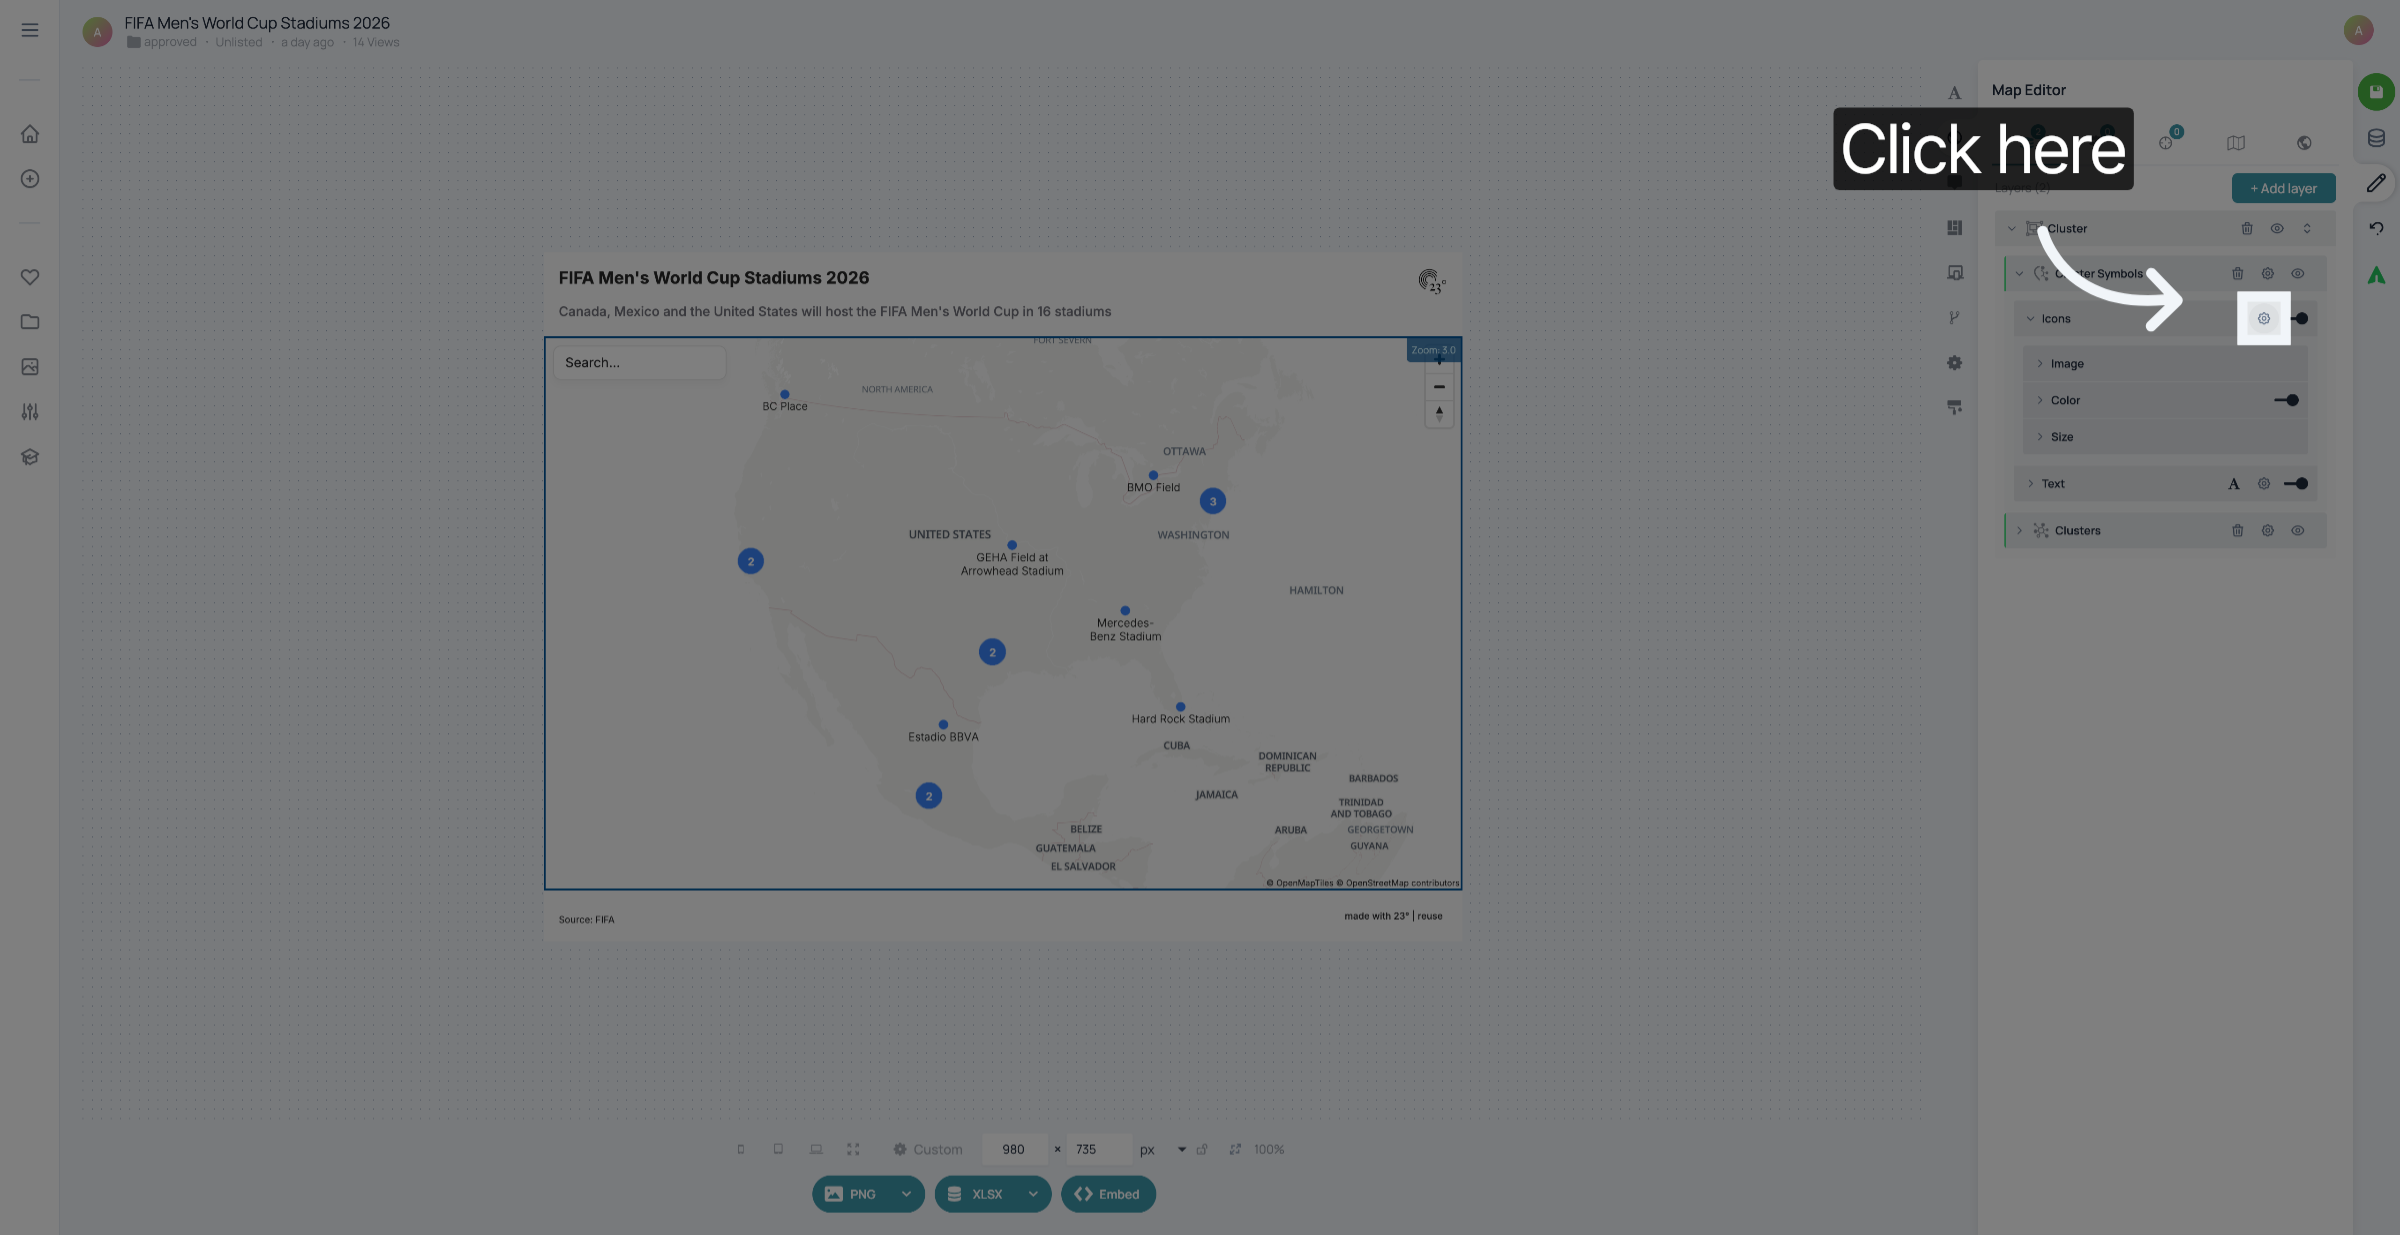Reorder Cluster layer with up-down arrows
The height and width of the screenshot is (1235, 2400).
click(x=2307, y=229)
